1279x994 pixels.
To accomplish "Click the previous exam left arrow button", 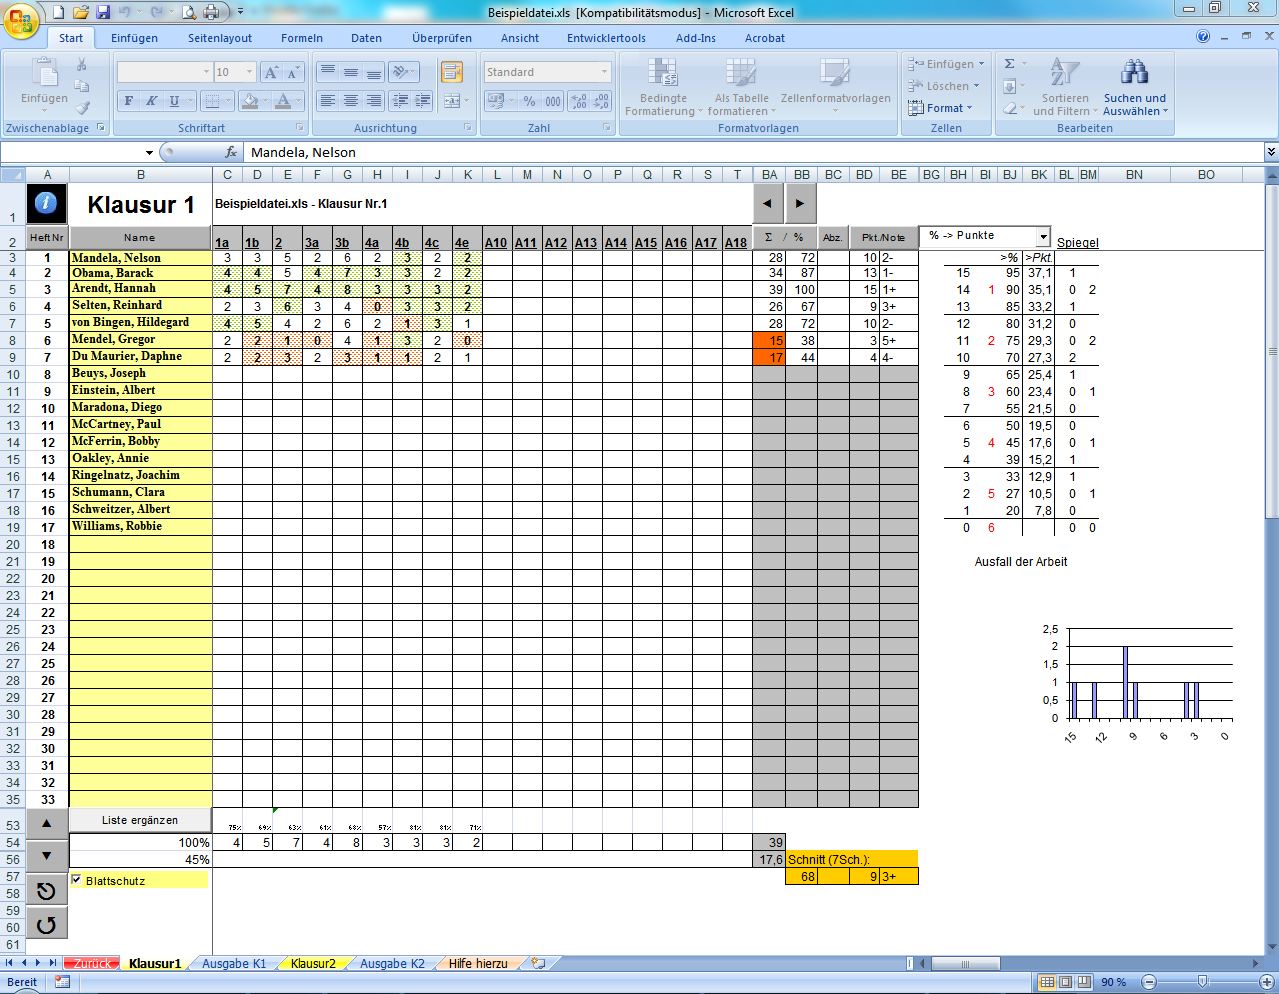I will pos(768,204).
